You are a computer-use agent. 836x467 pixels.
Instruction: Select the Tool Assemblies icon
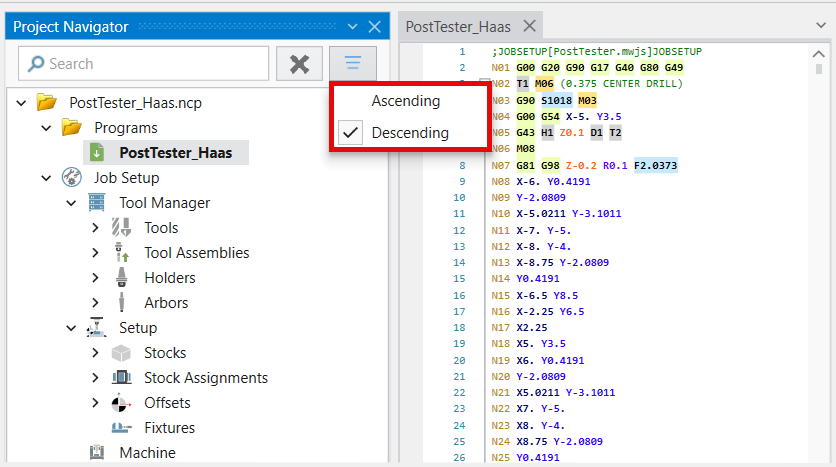[x=121, y=253]
